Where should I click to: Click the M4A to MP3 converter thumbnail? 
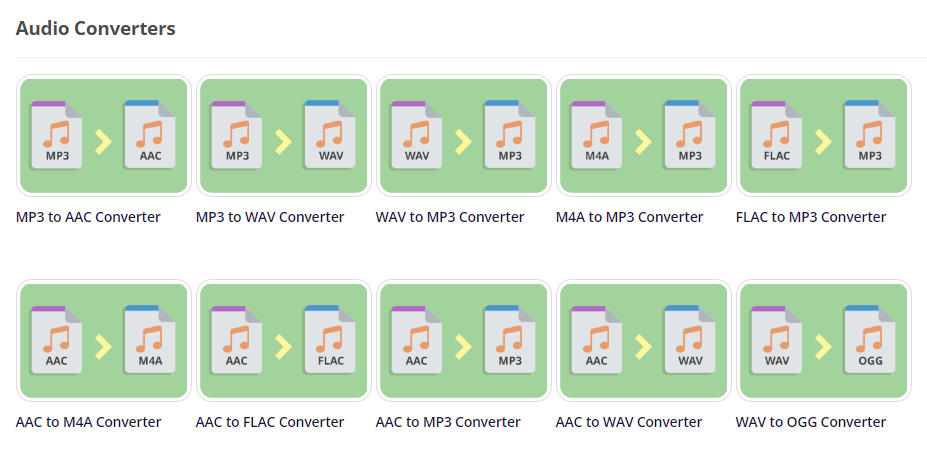click(643, 135)
